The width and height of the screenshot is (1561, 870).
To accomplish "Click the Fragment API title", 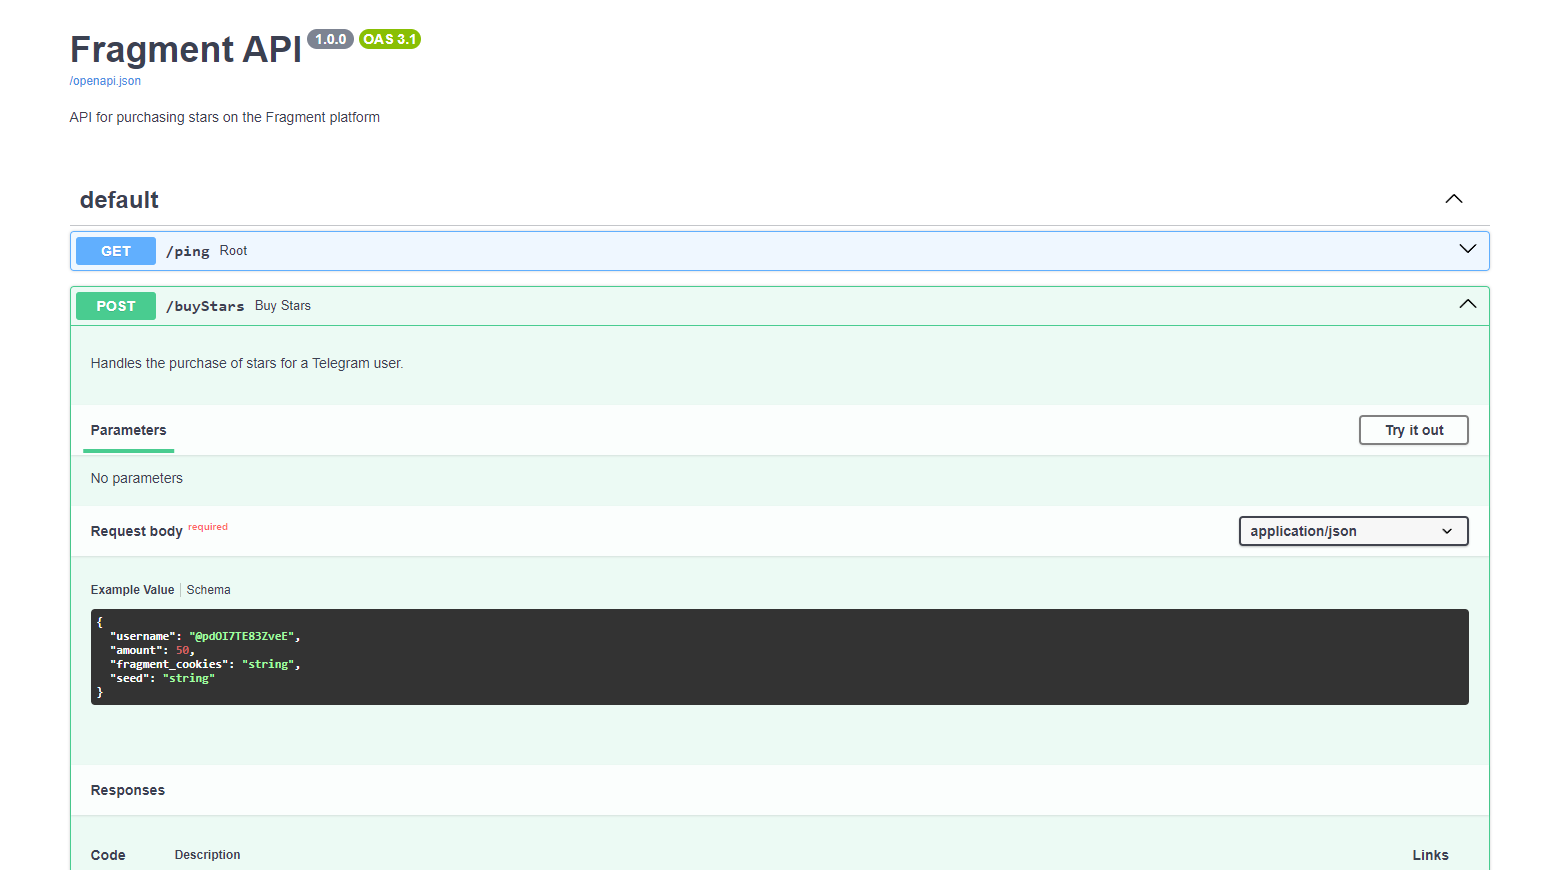I will pos(186,49).
